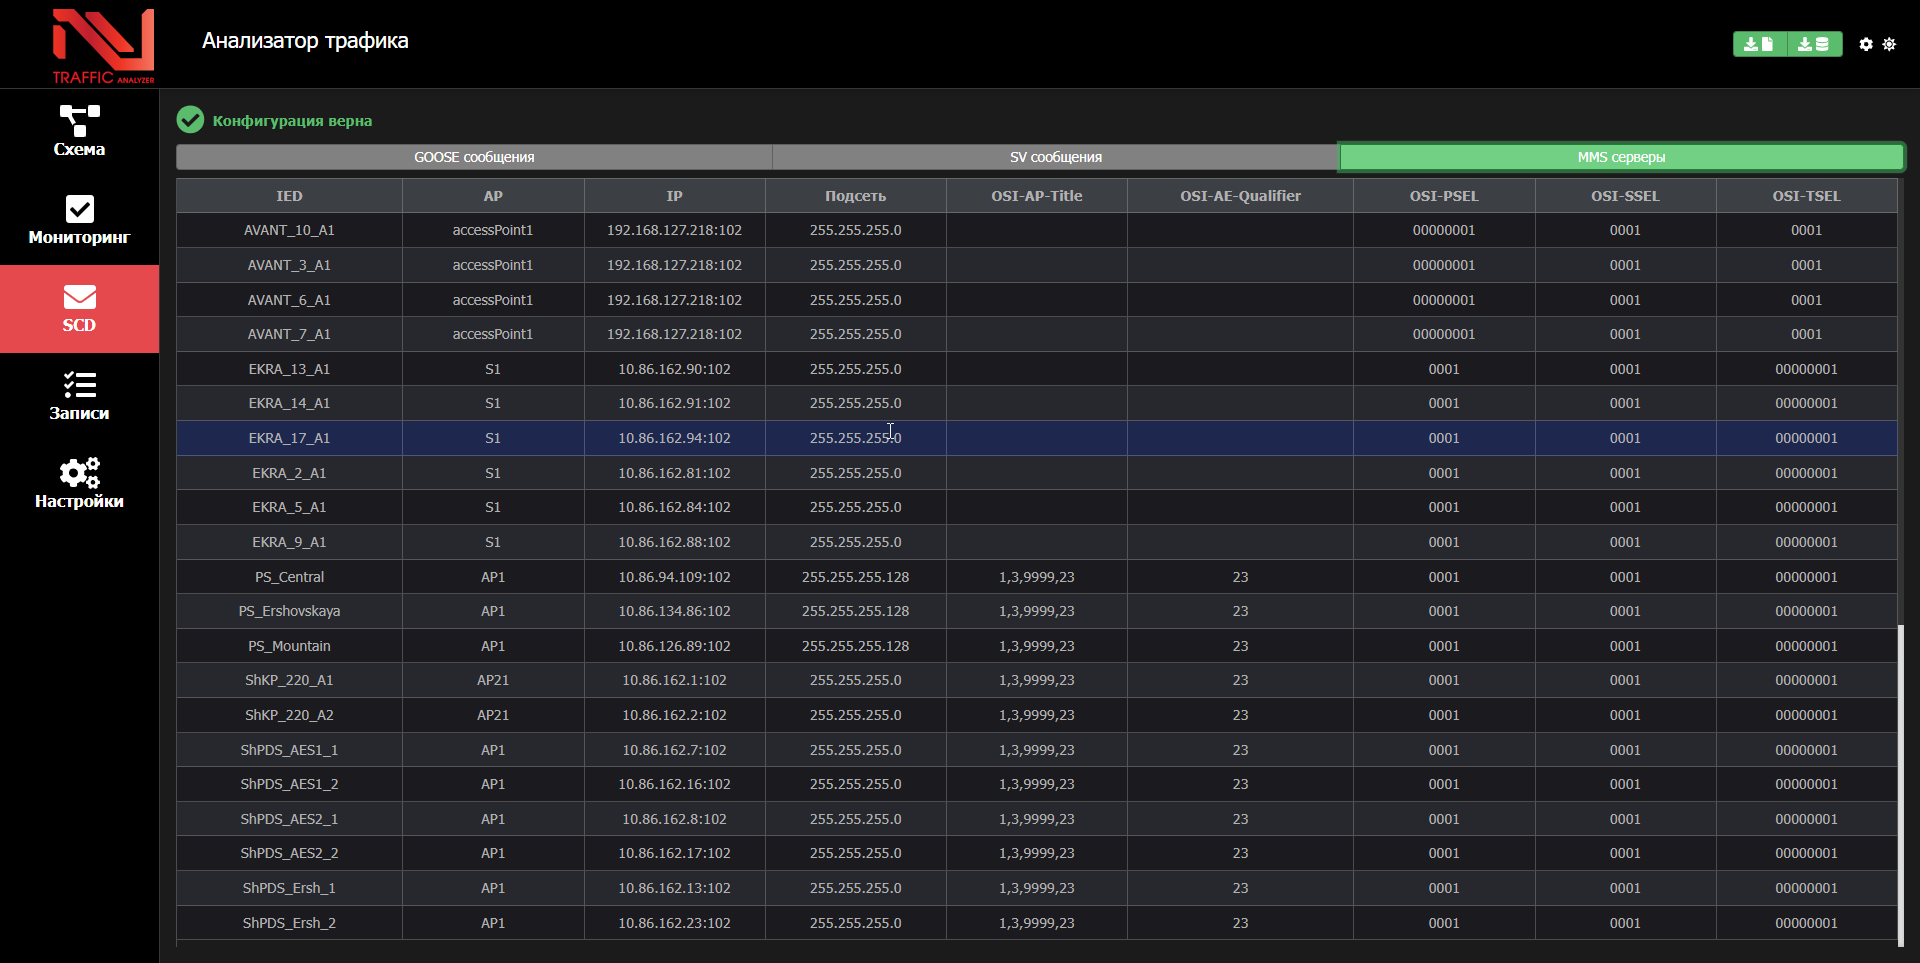Select the AVANT_10_A1 row
This screenshot has height=963, width=1920.
click(x=289, y=230)
